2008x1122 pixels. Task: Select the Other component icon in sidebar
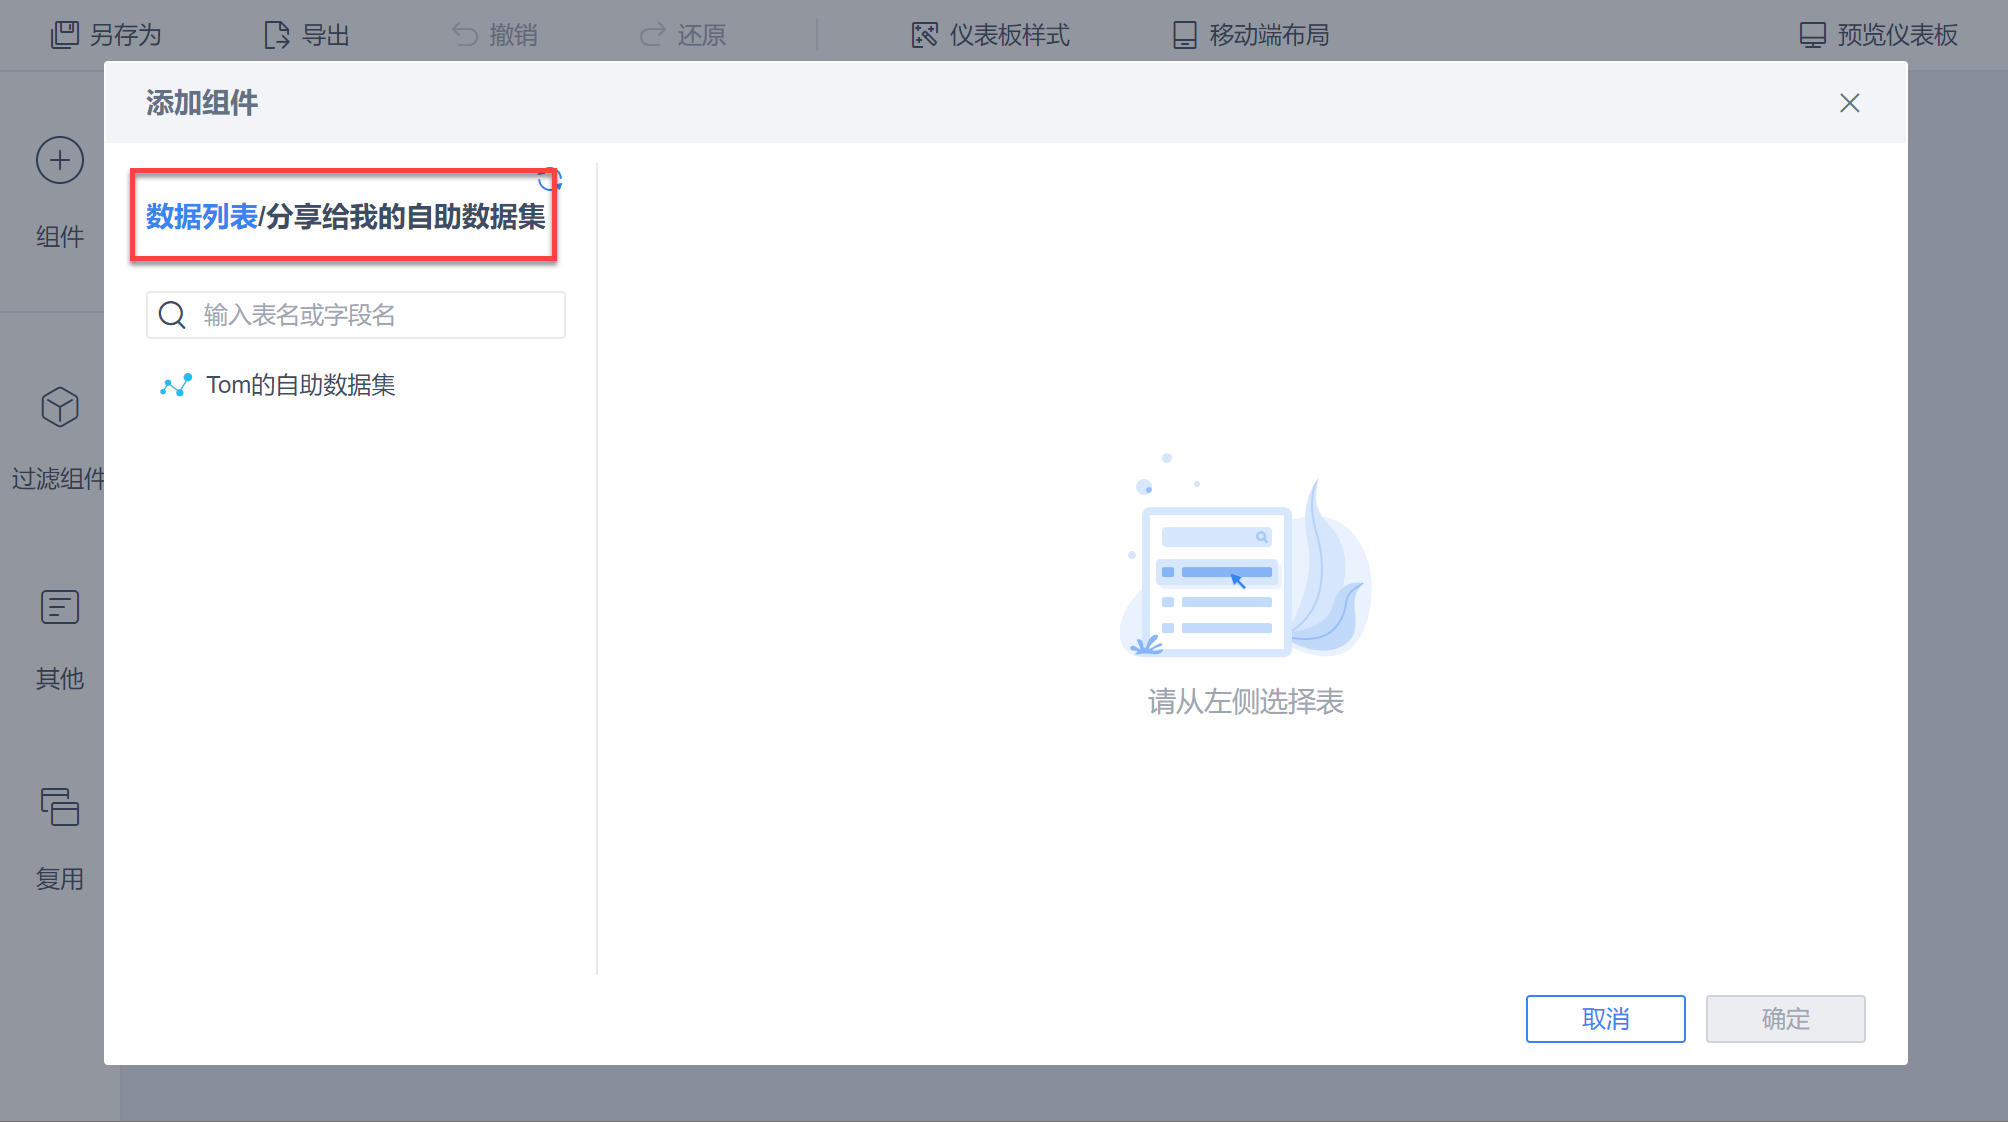point(60,607)
